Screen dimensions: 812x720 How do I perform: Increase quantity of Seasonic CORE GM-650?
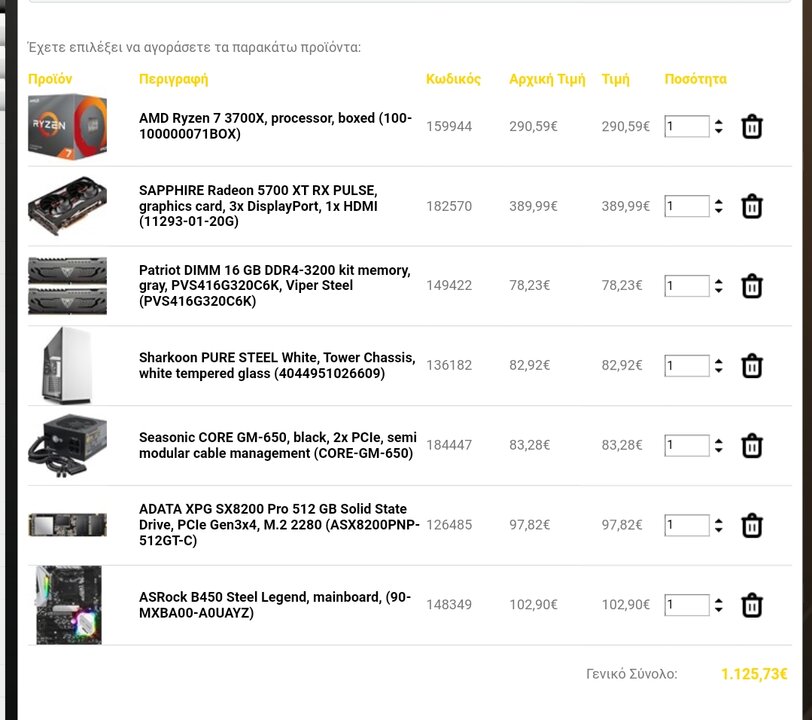tap(718, 441)
